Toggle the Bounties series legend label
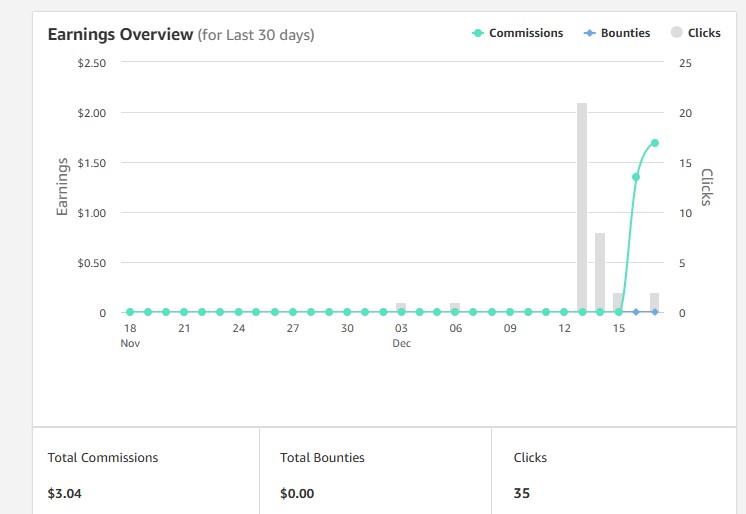This screenshot has width=746, height=514. [x=625, y=33]
